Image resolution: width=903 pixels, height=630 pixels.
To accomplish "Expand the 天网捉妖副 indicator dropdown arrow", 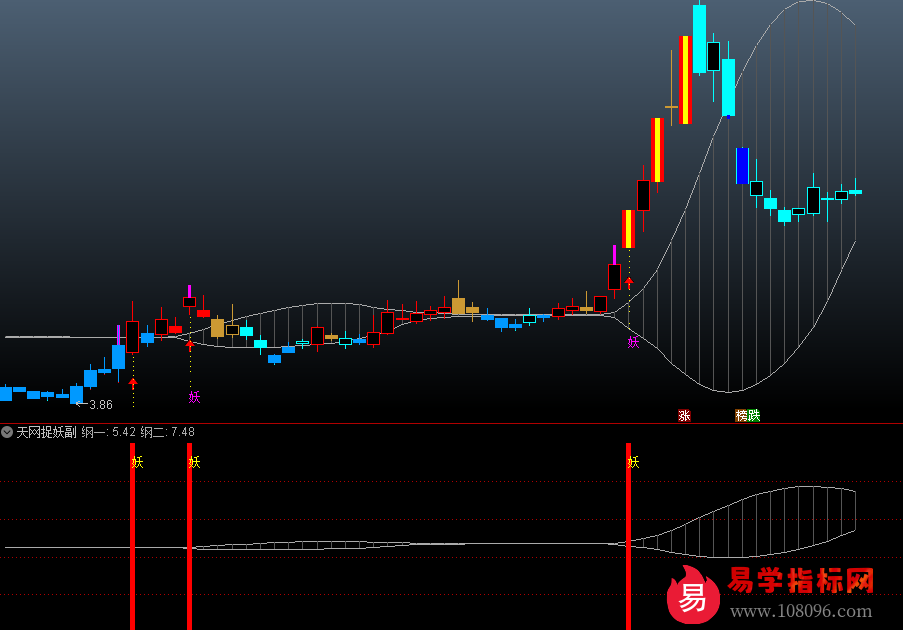I will [x=8, y=432].
